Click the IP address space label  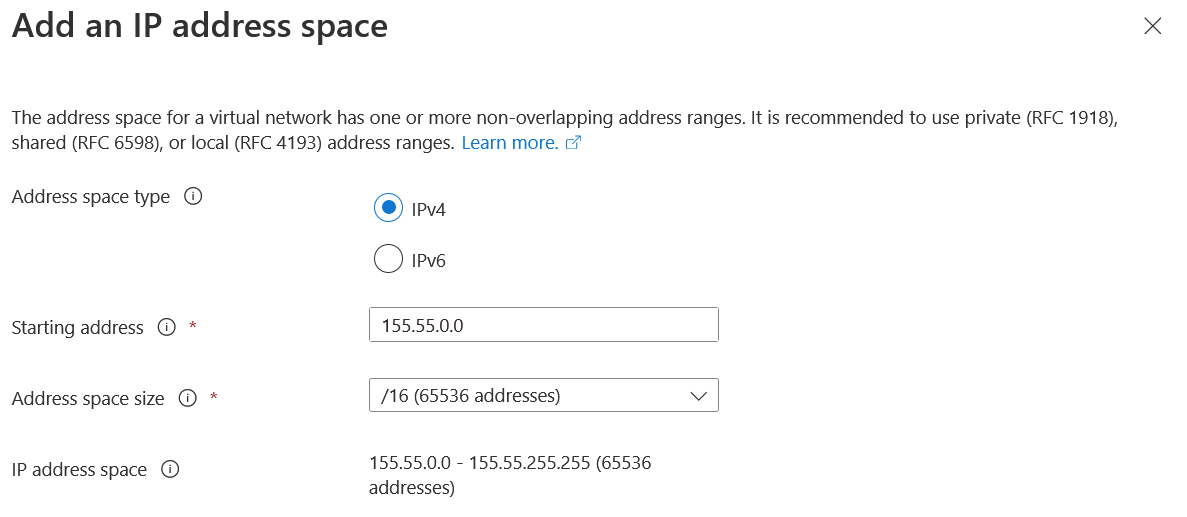click(79, 470)
